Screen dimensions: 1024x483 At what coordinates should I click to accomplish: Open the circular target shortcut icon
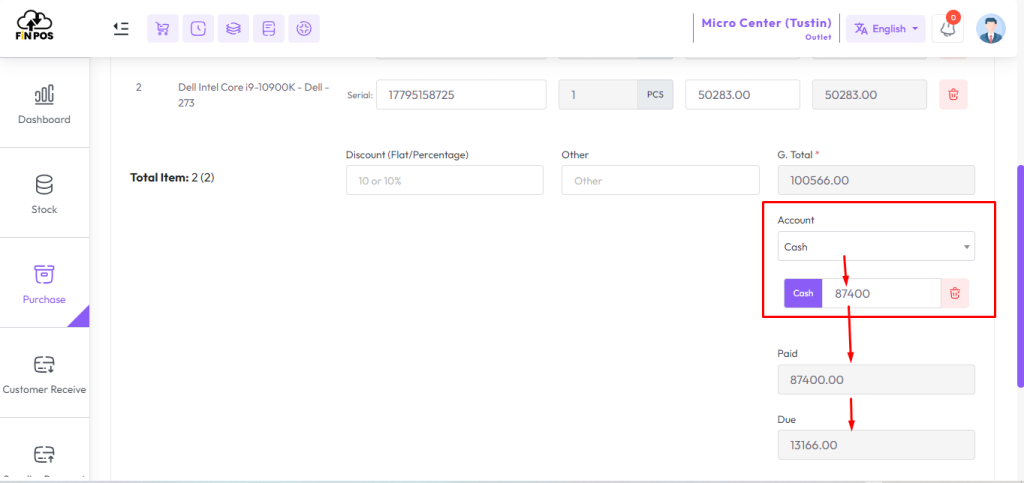(x=304, y=29)
